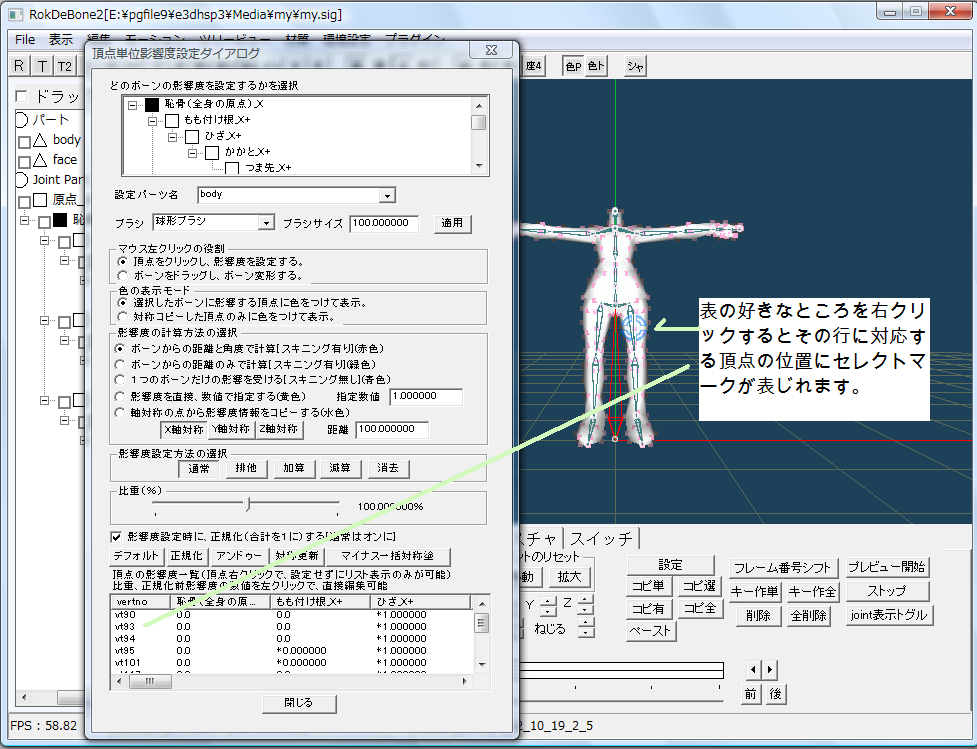Screen dimensions: 977x749
Task: Collapse the ひざ_X+ bone tree node
Action: [x=172, y=136]
